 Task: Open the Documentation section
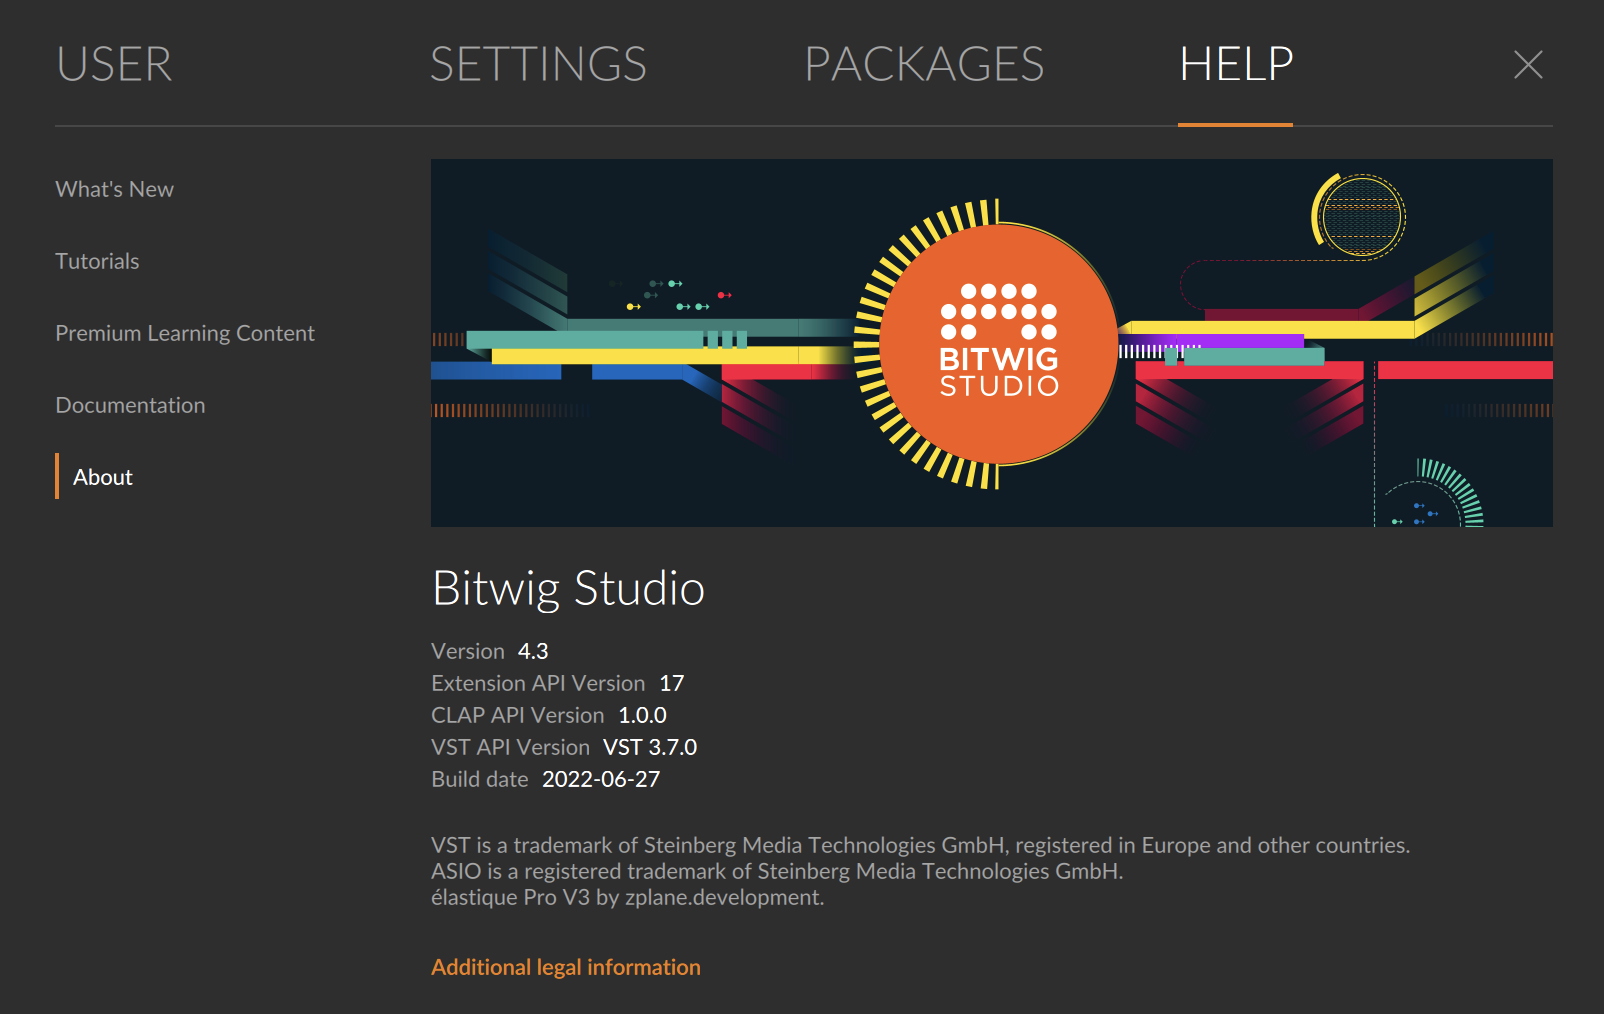(x=130, y=405)
